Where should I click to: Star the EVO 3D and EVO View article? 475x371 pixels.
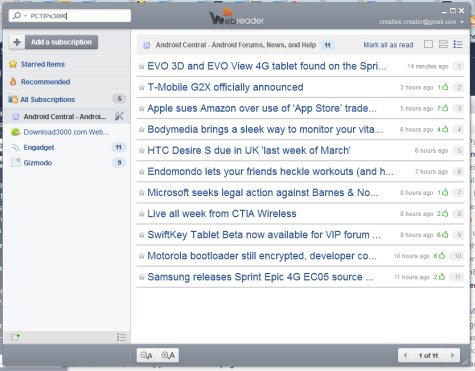pos(142,66)
